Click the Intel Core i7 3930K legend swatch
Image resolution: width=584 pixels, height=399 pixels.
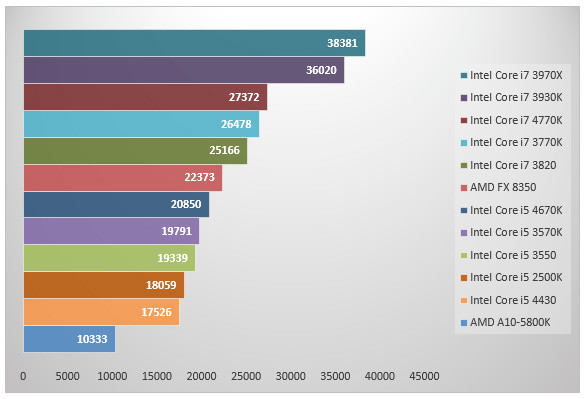point(464,98)
